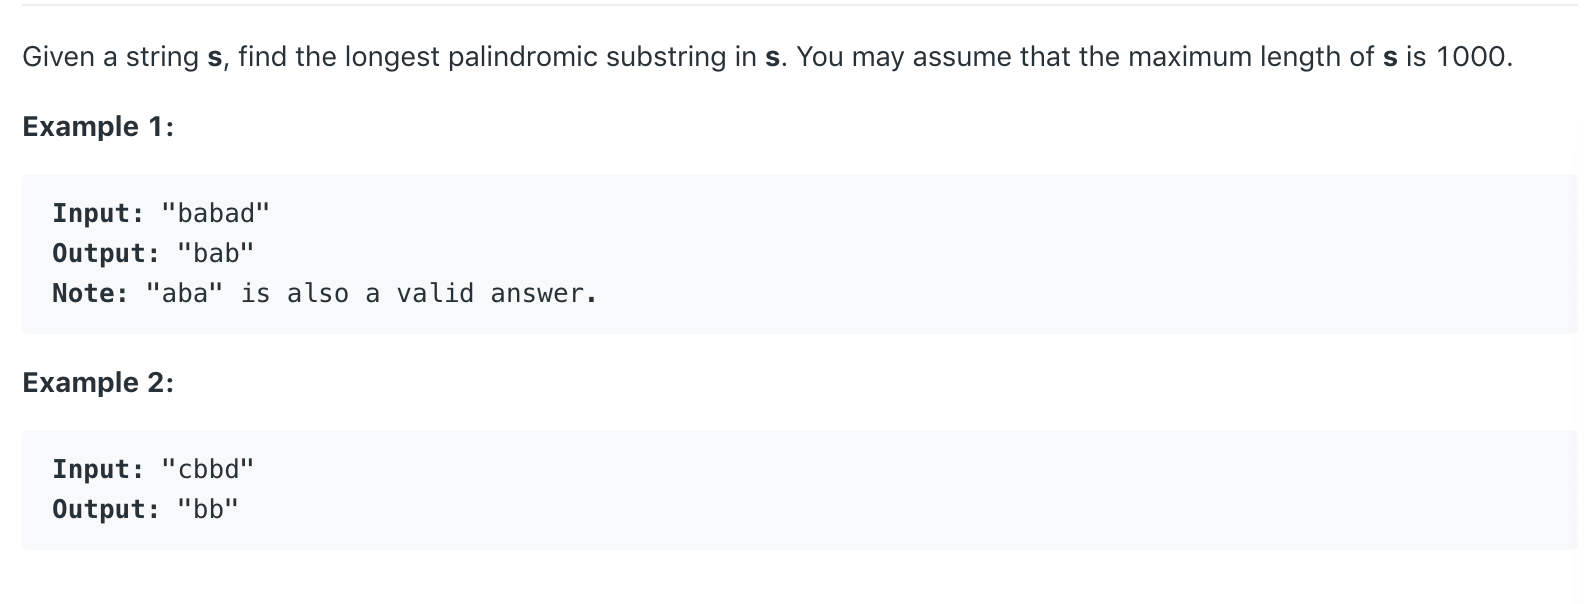
Task: Click the "aba" string in the note
Action: pyautogui.click(x=184, y=293)
